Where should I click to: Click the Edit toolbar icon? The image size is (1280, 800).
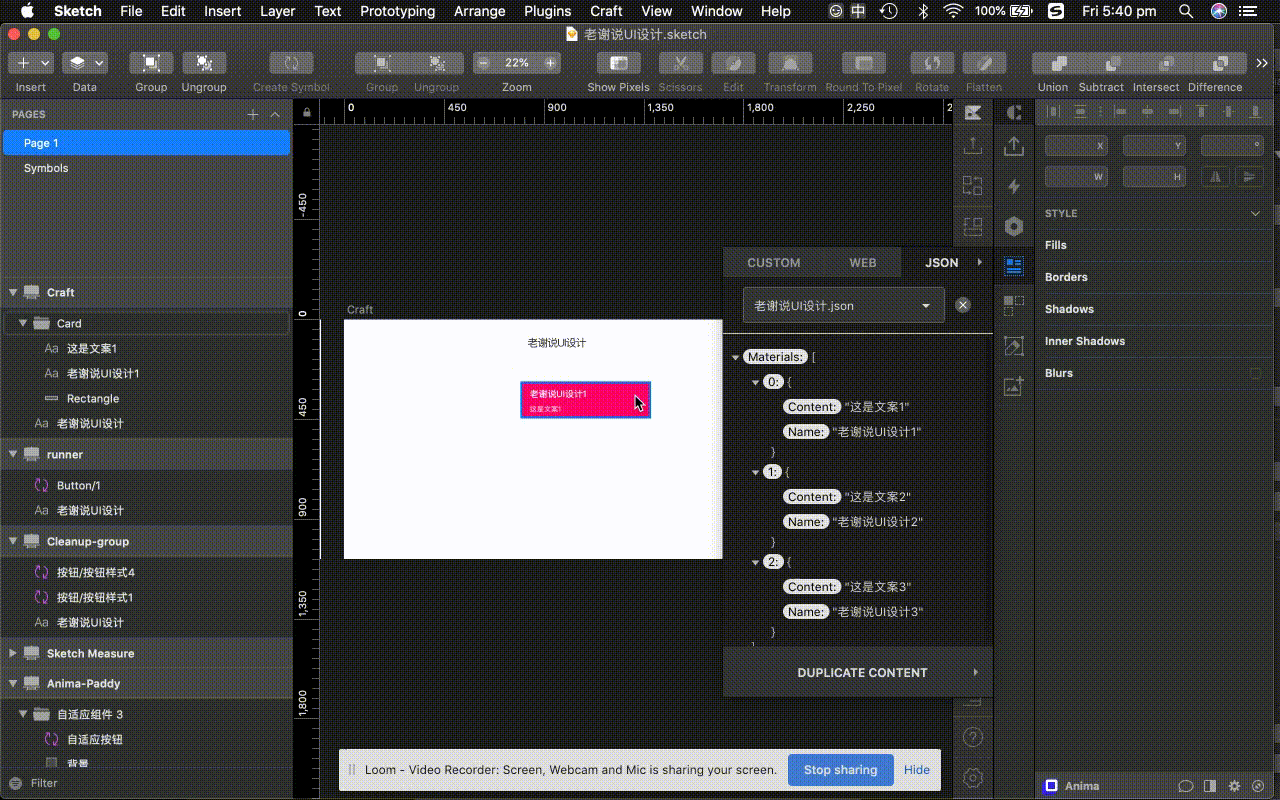pos(733,63)
